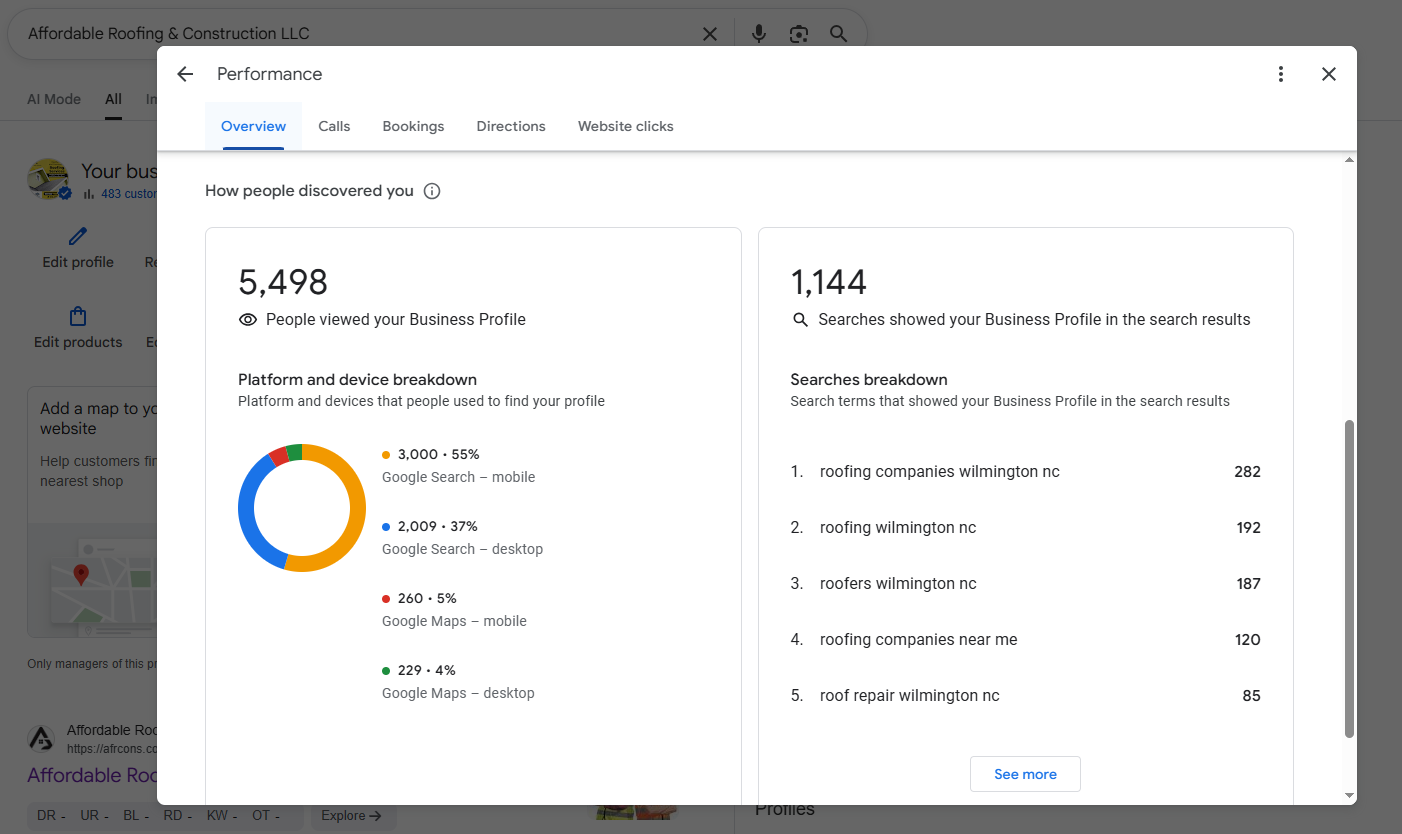Click the See more button

1025,774
